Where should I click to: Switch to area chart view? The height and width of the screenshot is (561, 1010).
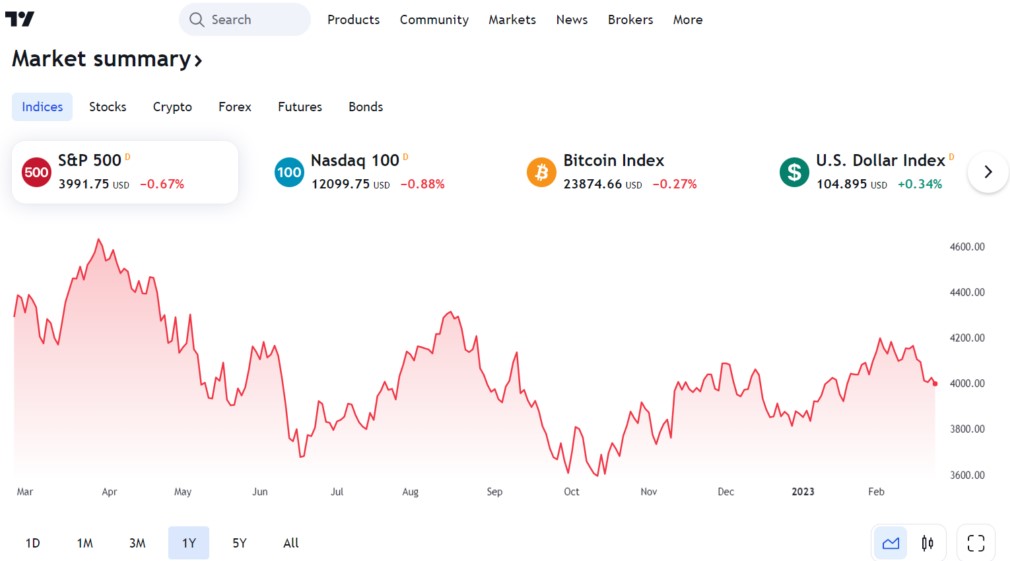891,543
